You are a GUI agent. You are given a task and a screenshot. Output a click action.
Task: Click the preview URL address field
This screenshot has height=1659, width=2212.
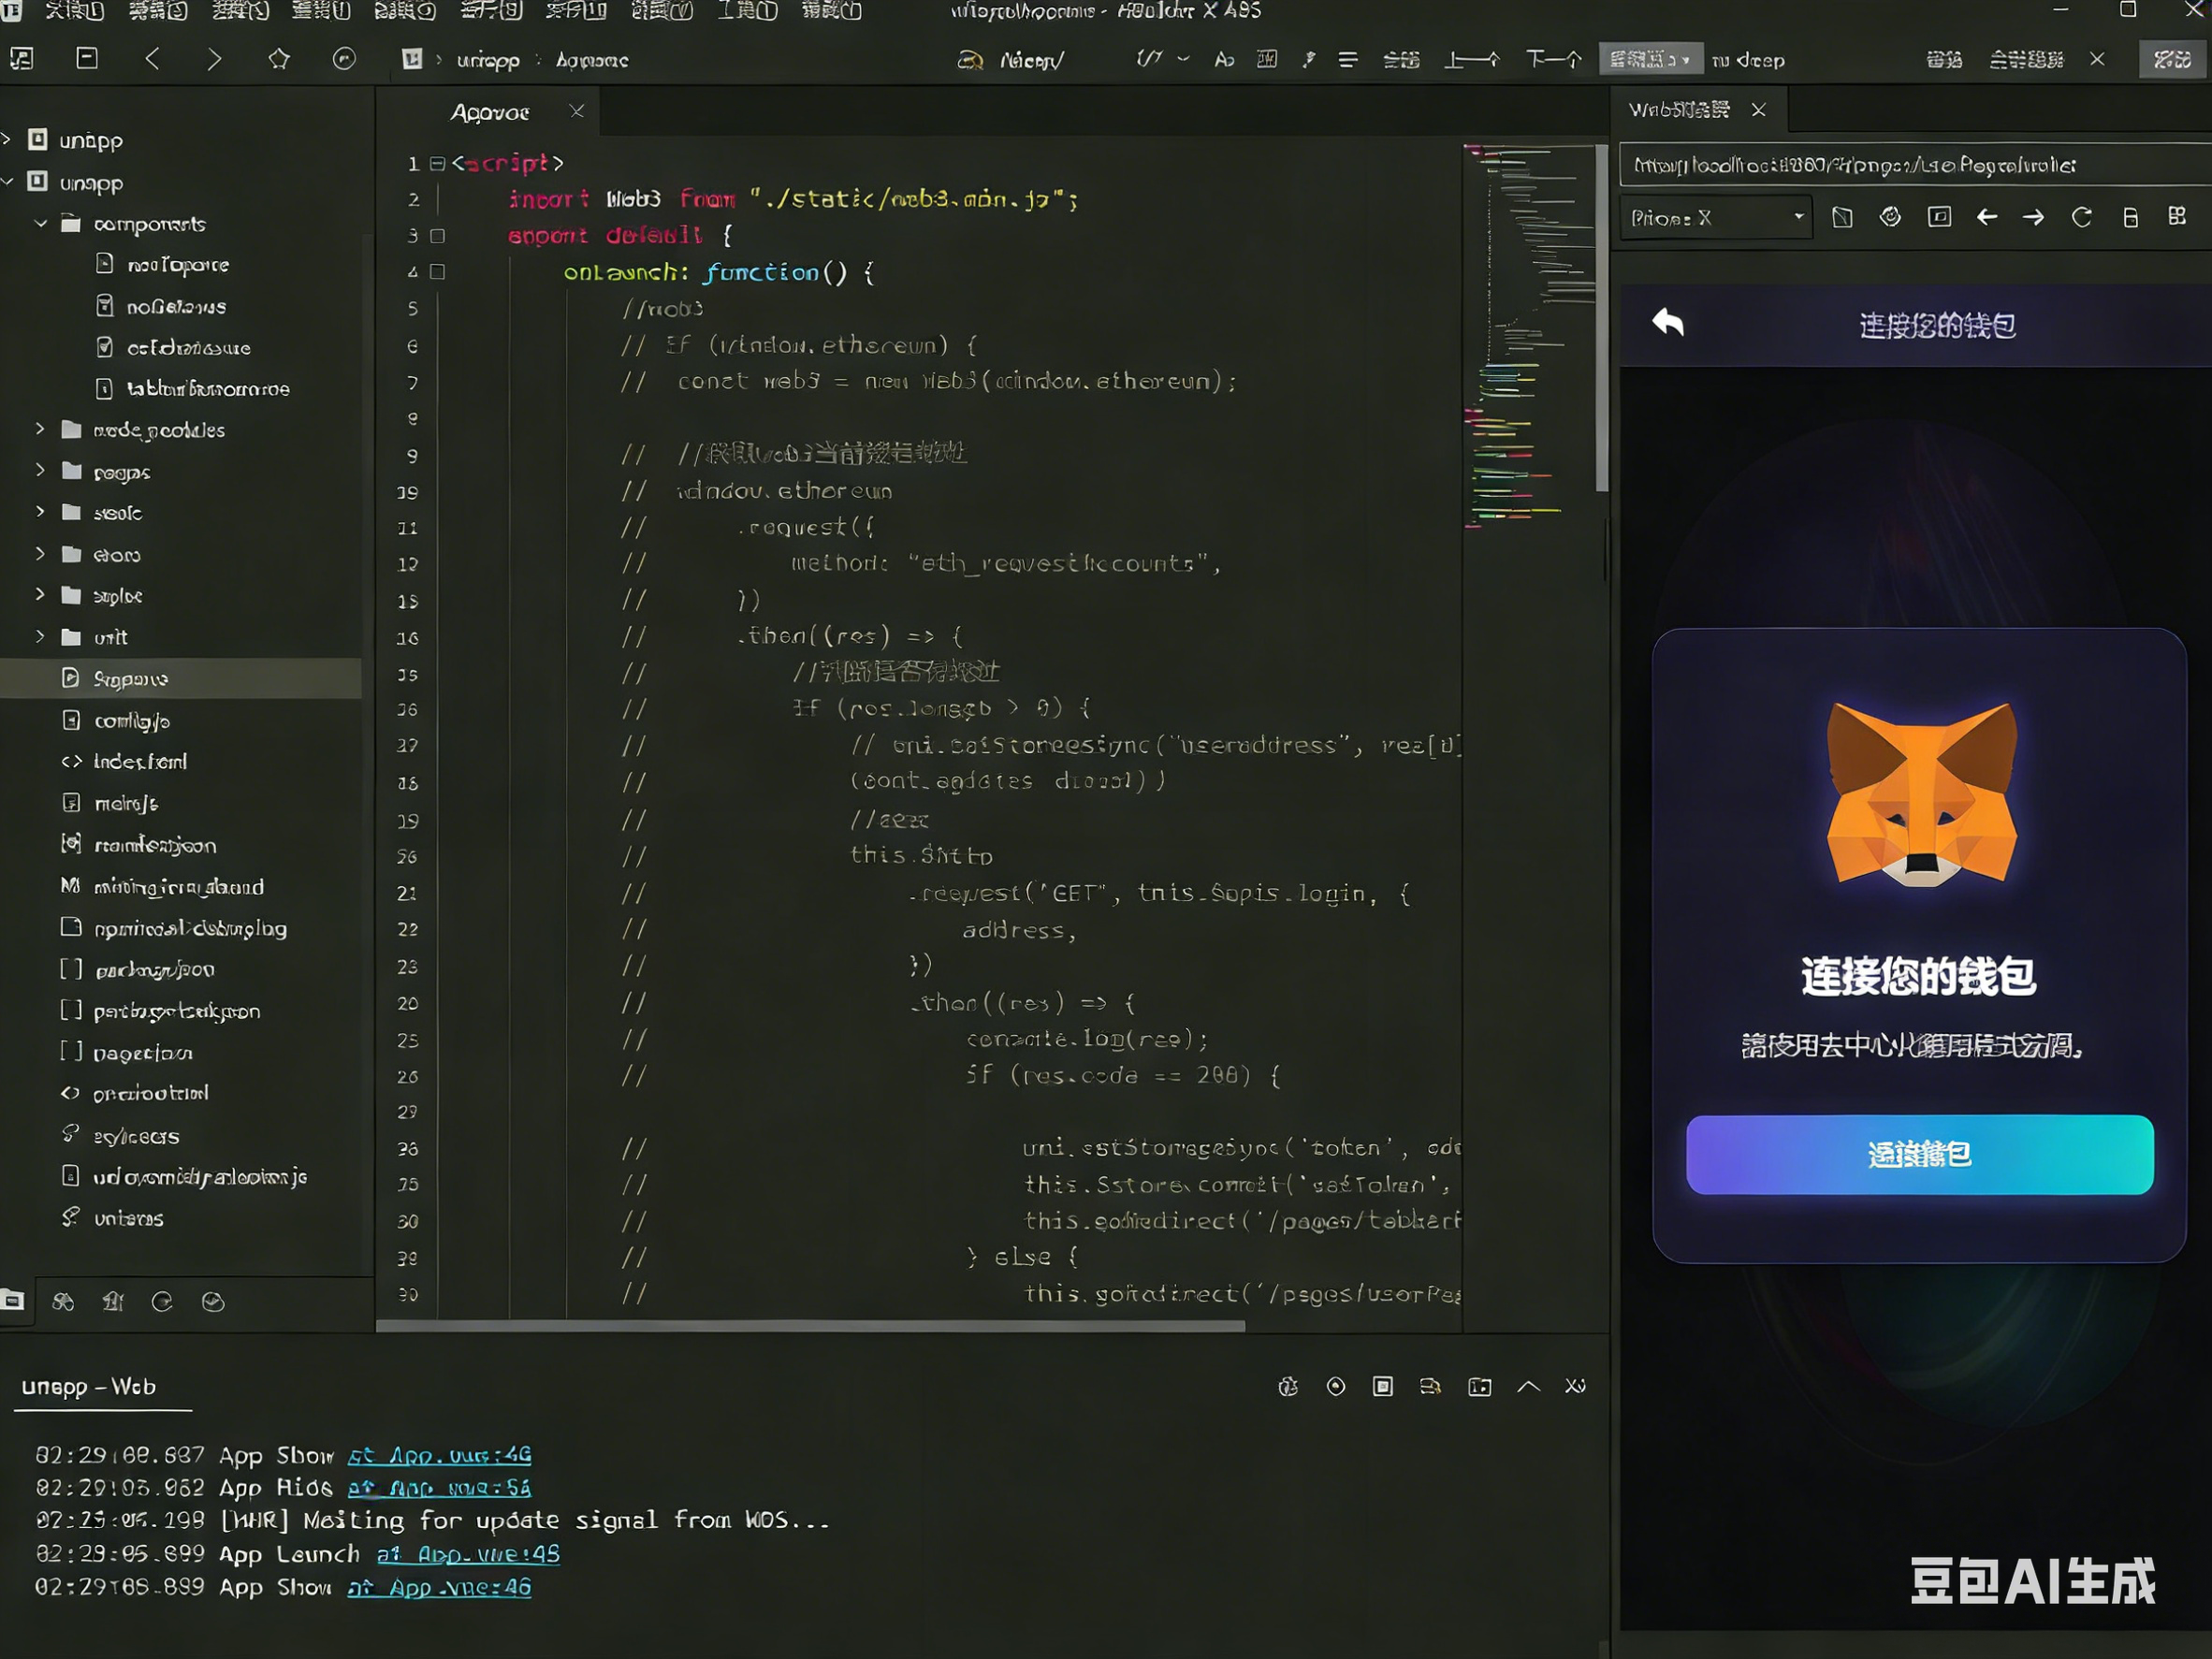click(x=1914, y=165)
